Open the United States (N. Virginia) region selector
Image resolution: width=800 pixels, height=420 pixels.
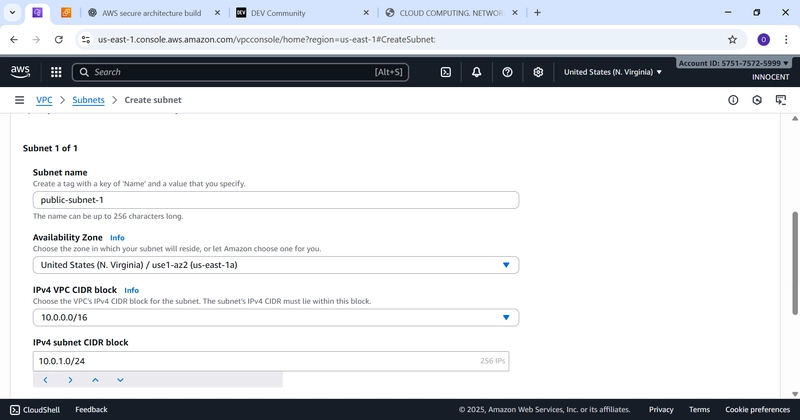tap(613, 72)
